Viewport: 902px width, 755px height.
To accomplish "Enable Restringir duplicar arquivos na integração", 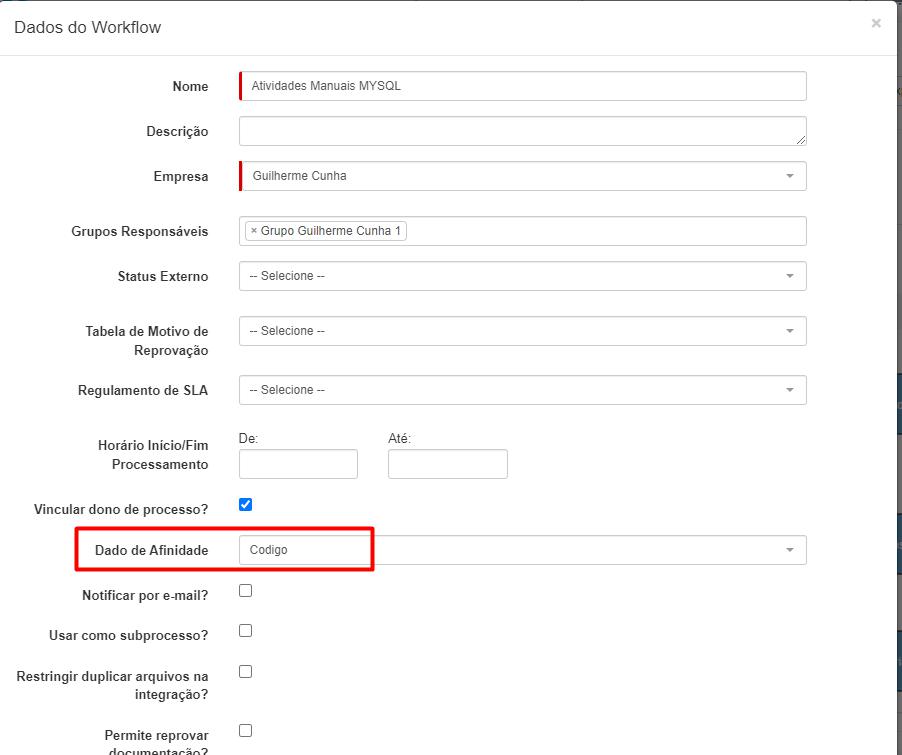I will pos(245,672).
